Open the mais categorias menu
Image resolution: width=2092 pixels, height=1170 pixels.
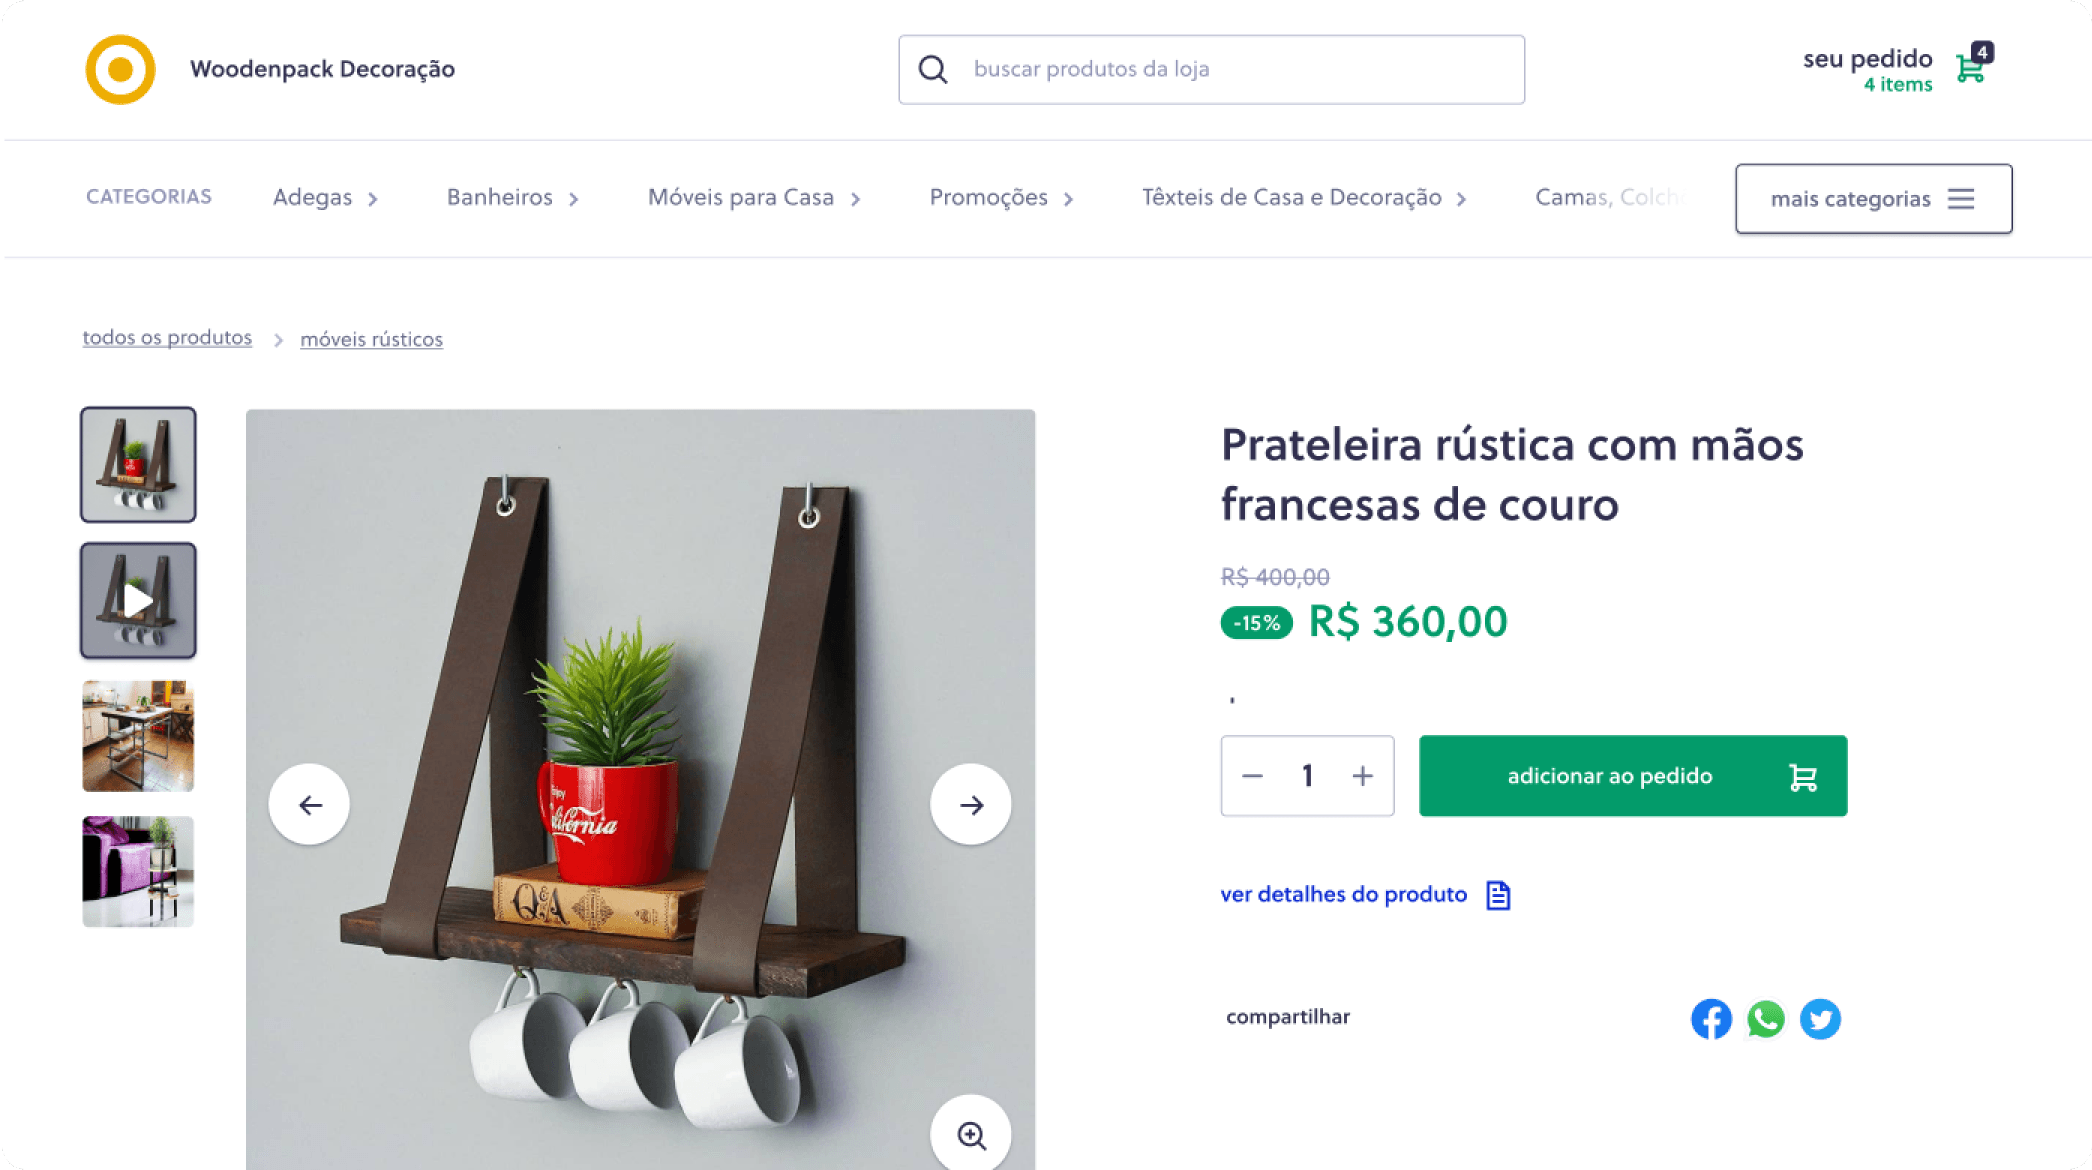click(x=1873, y=199)
